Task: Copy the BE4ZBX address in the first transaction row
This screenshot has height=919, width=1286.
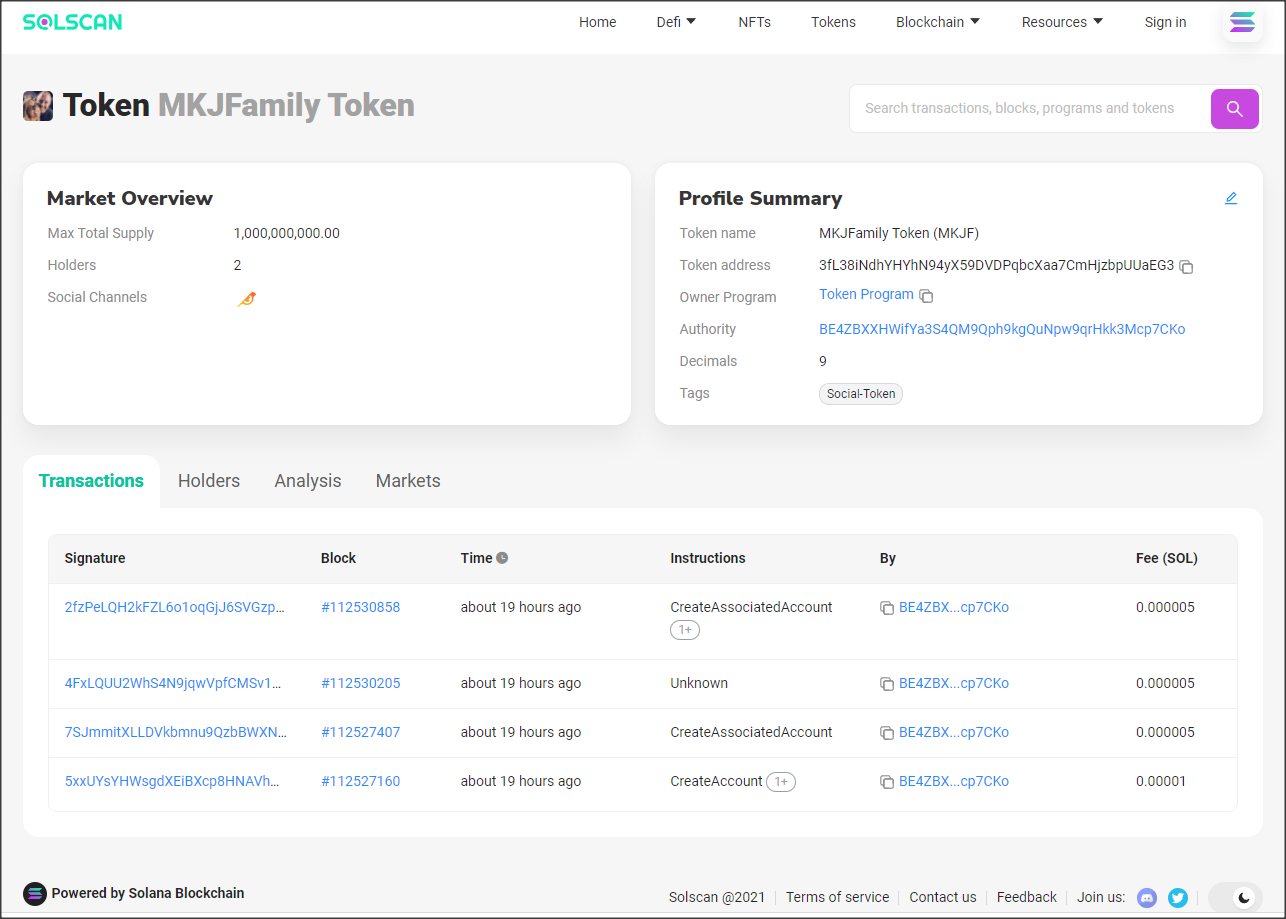Action: pos(887,607)
